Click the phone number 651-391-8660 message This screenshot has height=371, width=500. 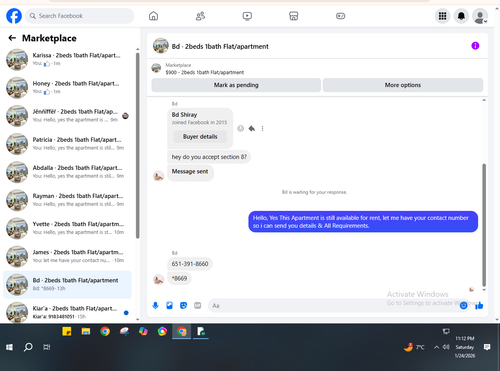pyautogui.click(x=190, y=264)
